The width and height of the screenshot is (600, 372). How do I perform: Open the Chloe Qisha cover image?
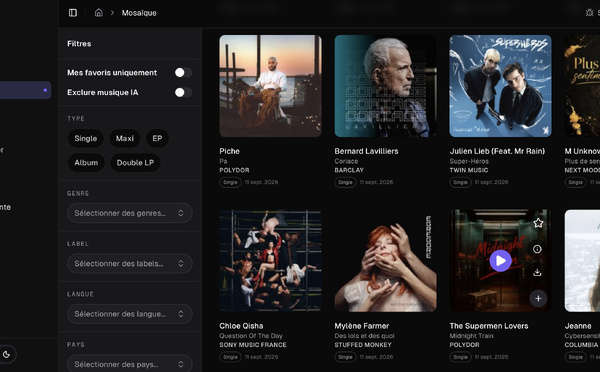271,261
